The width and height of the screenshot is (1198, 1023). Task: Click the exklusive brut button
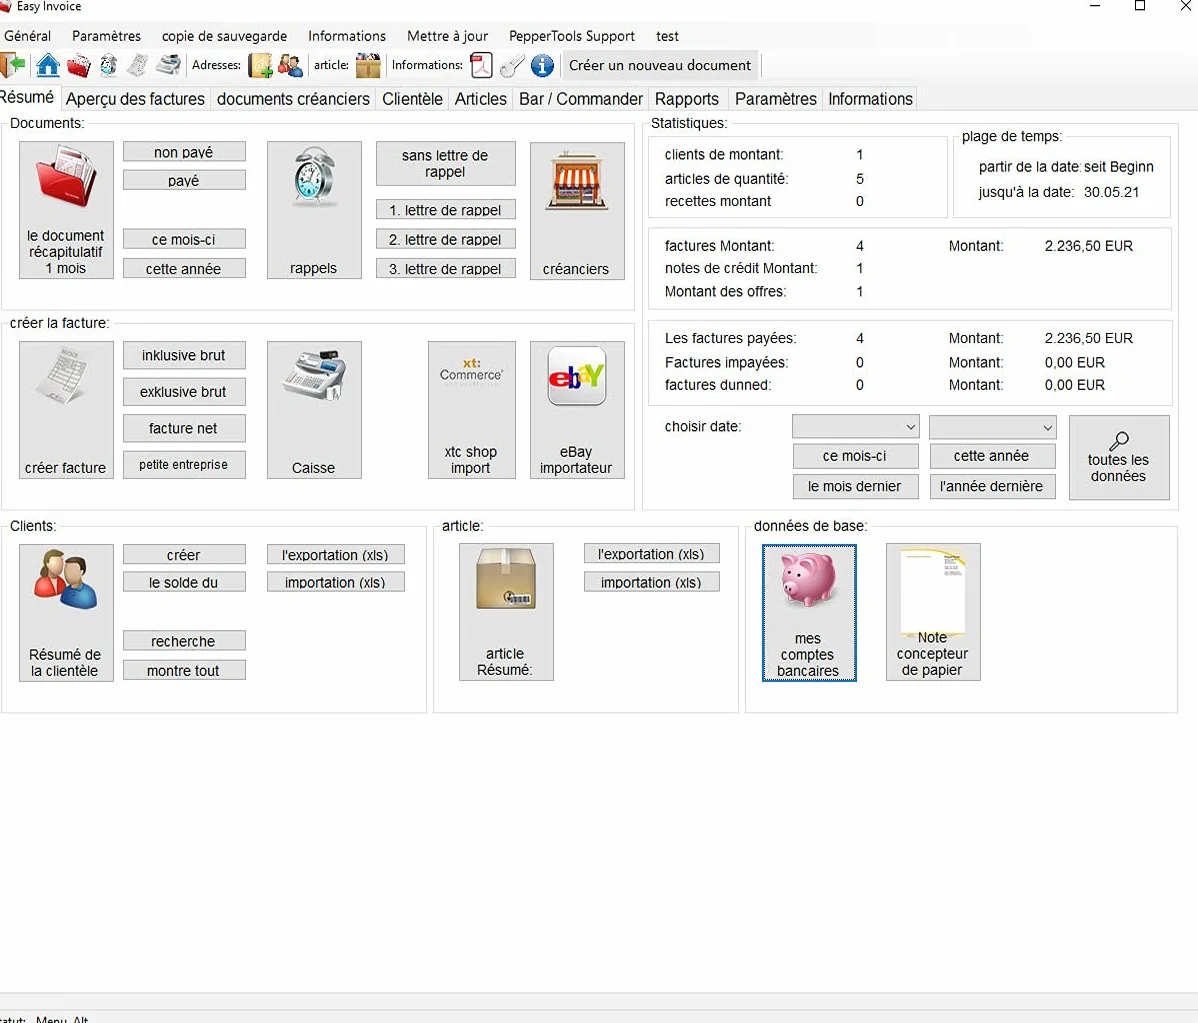(184, 392)
